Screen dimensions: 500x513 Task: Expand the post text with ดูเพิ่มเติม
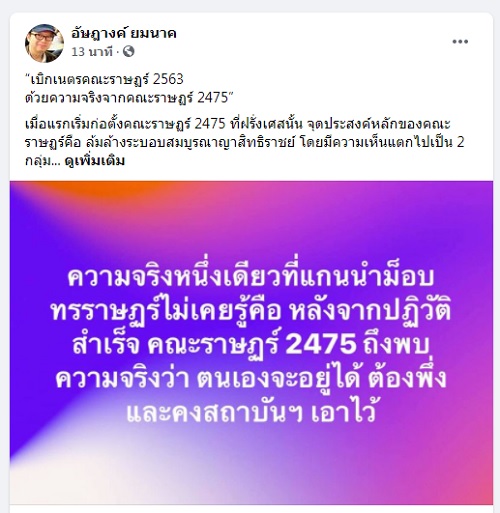(95, 161)
